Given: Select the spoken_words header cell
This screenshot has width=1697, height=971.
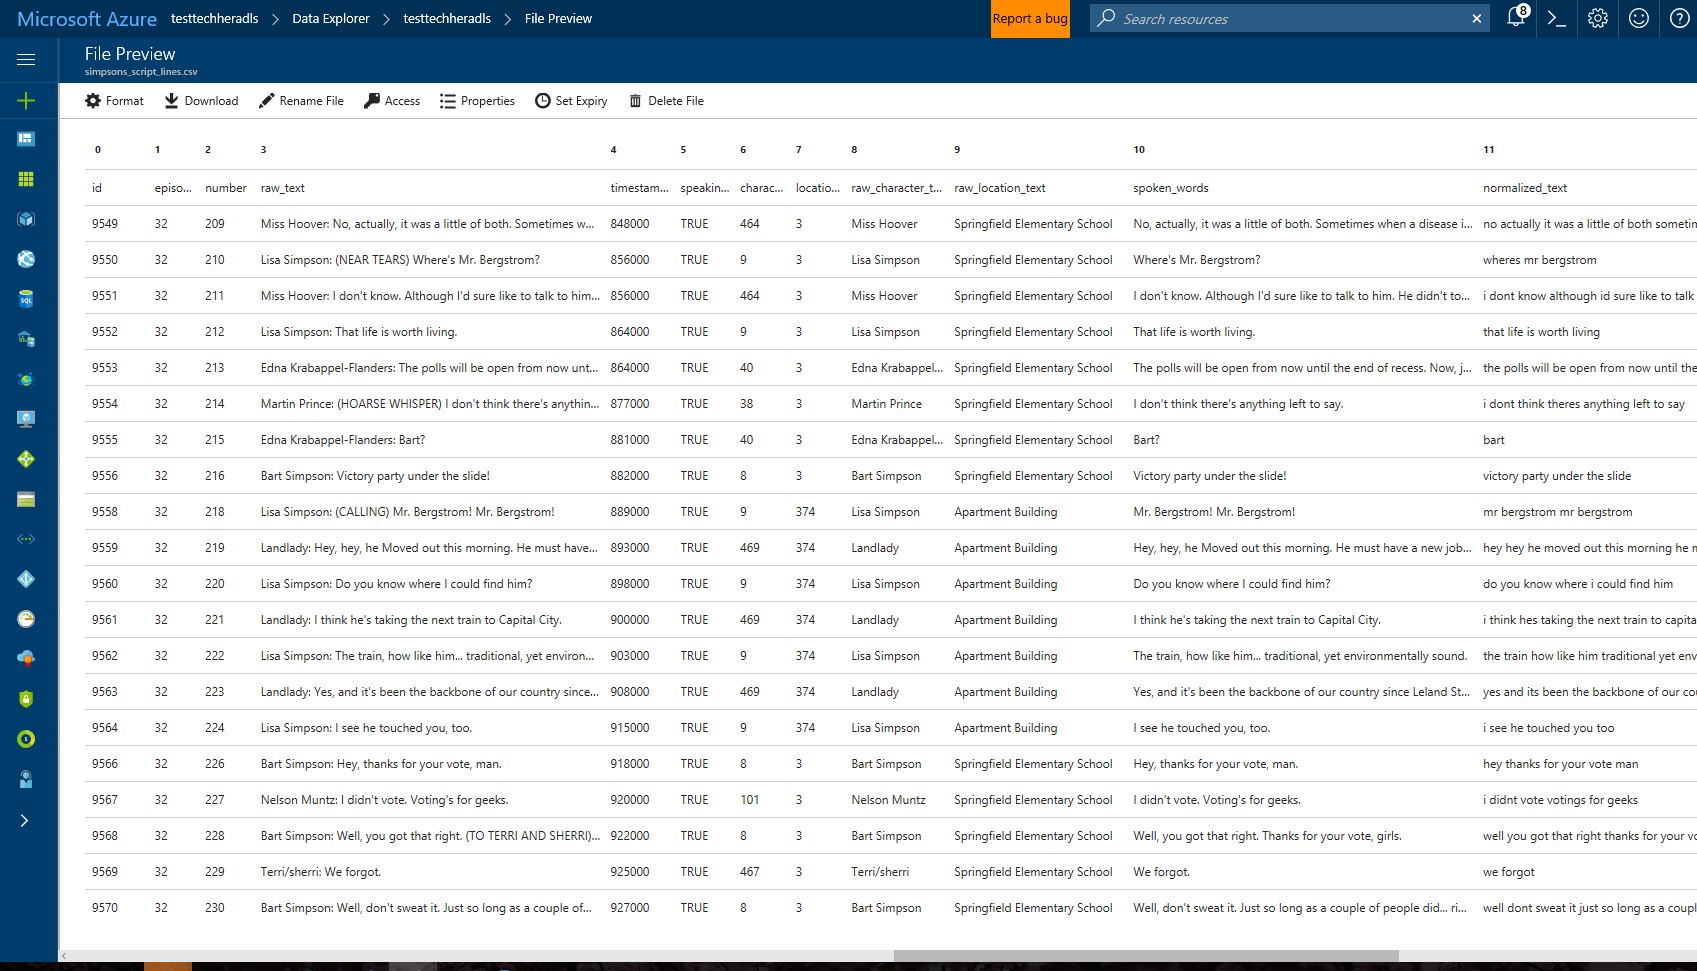Looking at the screenshot, I should click(1170, 187).
